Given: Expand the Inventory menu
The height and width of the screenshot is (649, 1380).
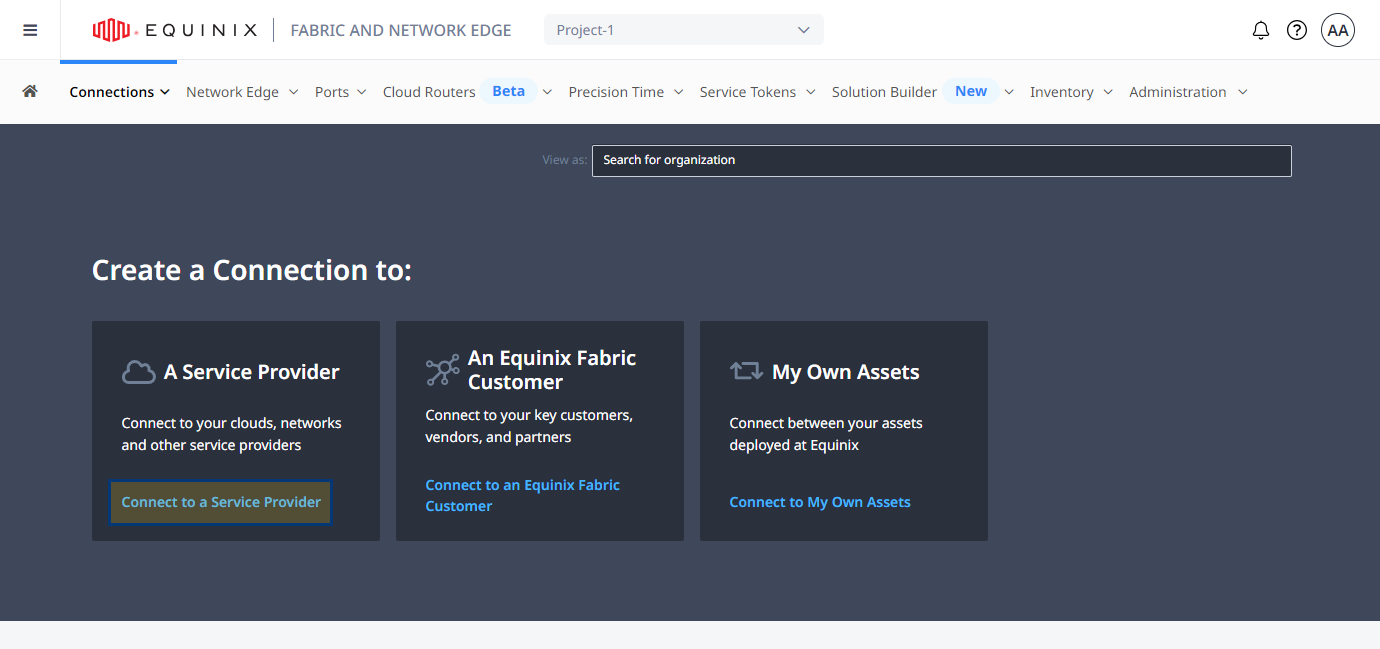Looking at the screenshot, I should click(x=1071, y=92).
